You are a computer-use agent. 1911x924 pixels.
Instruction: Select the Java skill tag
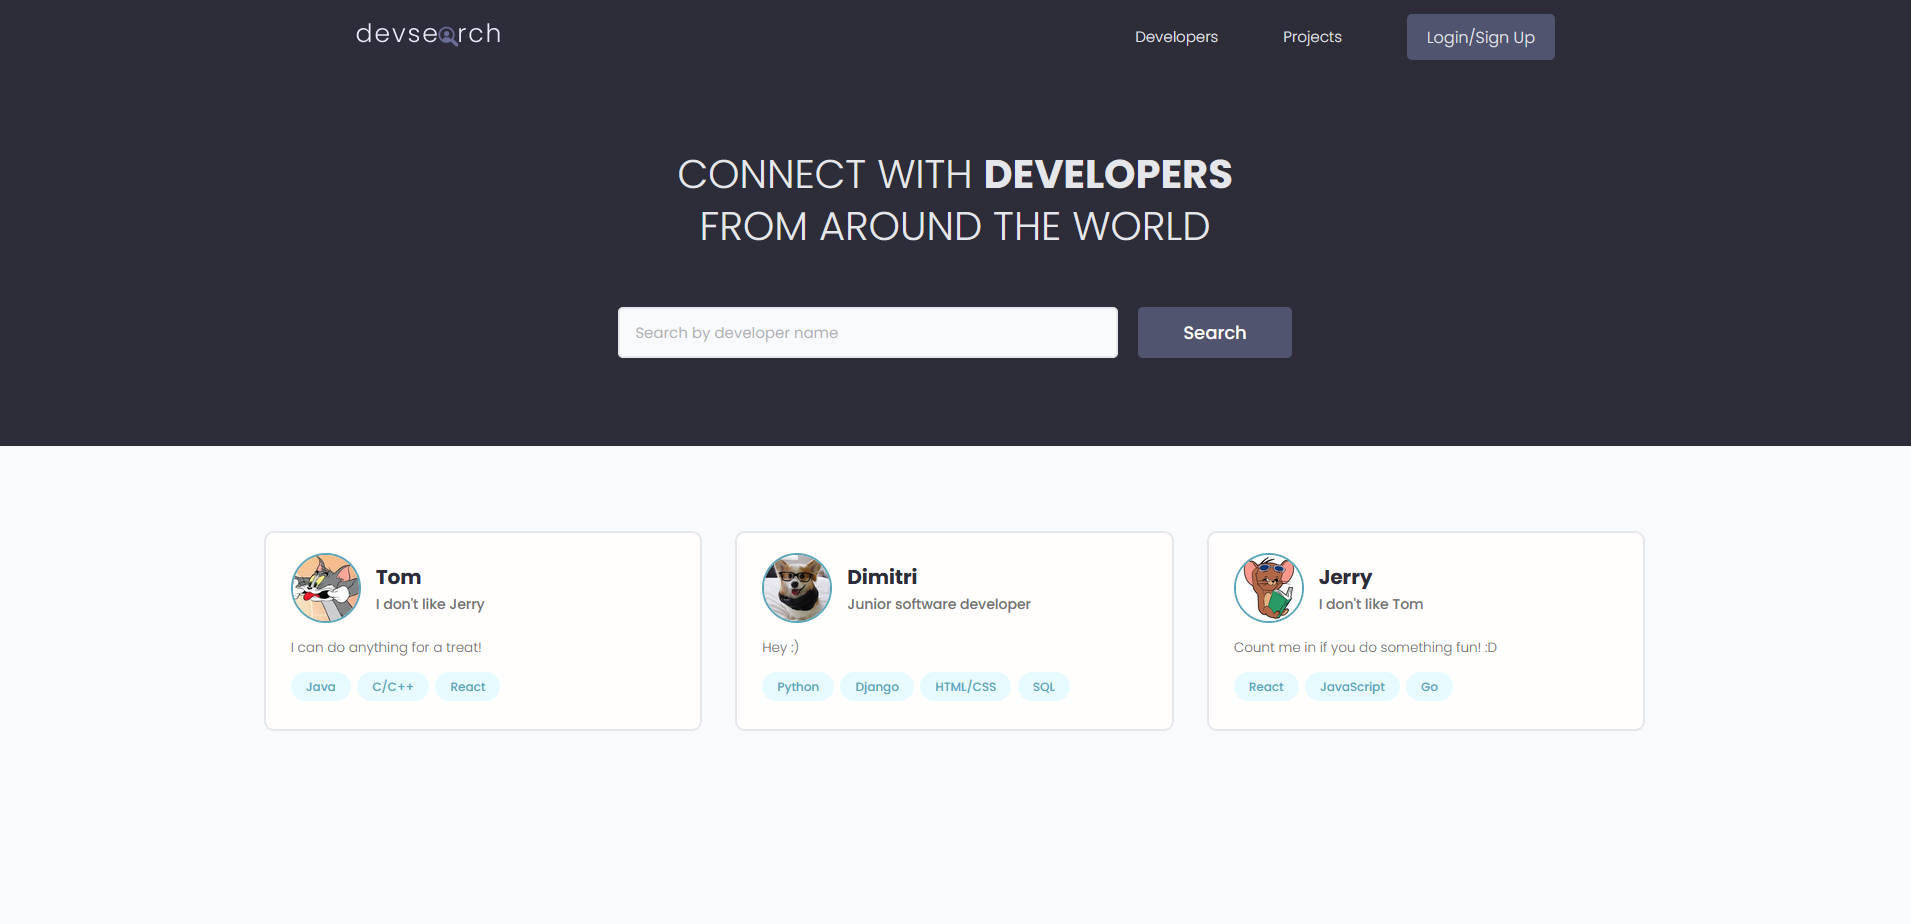320,687
